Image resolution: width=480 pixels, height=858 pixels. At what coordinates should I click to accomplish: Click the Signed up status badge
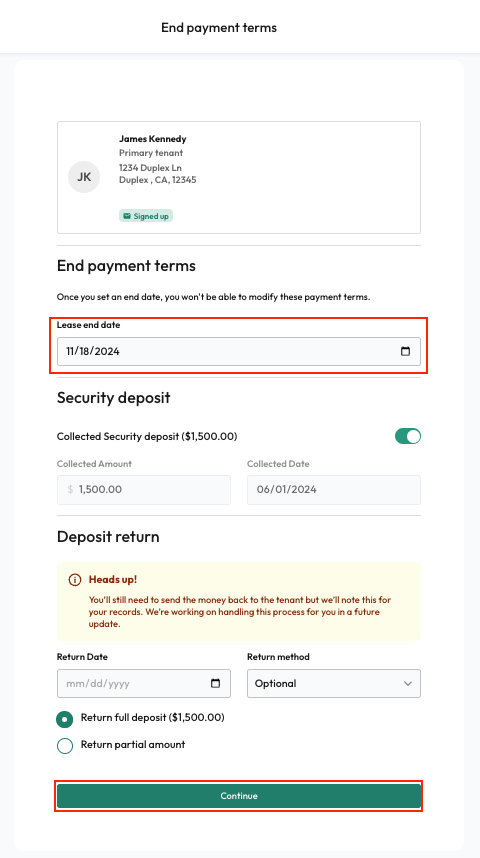146,216
